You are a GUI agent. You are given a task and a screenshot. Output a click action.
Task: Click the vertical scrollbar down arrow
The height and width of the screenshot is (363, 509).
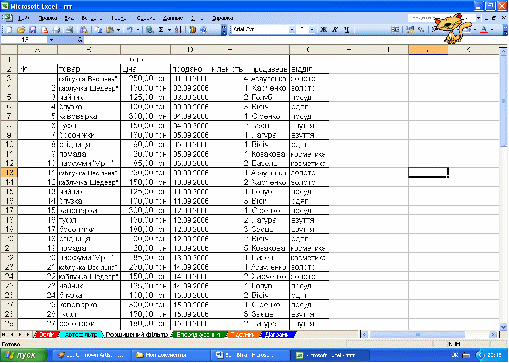pos(503,327)
